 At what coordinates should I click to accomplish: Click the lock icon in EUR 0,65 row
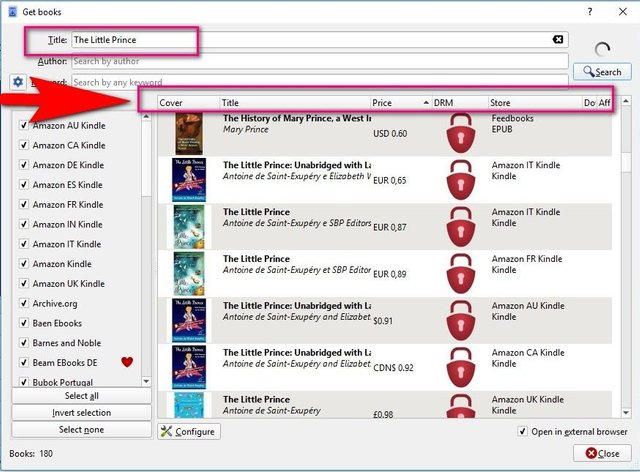pos(461,180)
